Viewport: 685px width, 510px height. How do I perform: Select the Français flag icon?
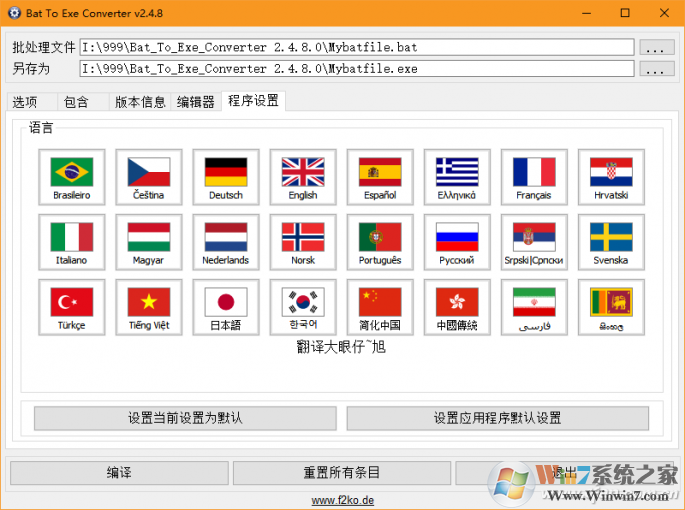(x=534, y=177)
